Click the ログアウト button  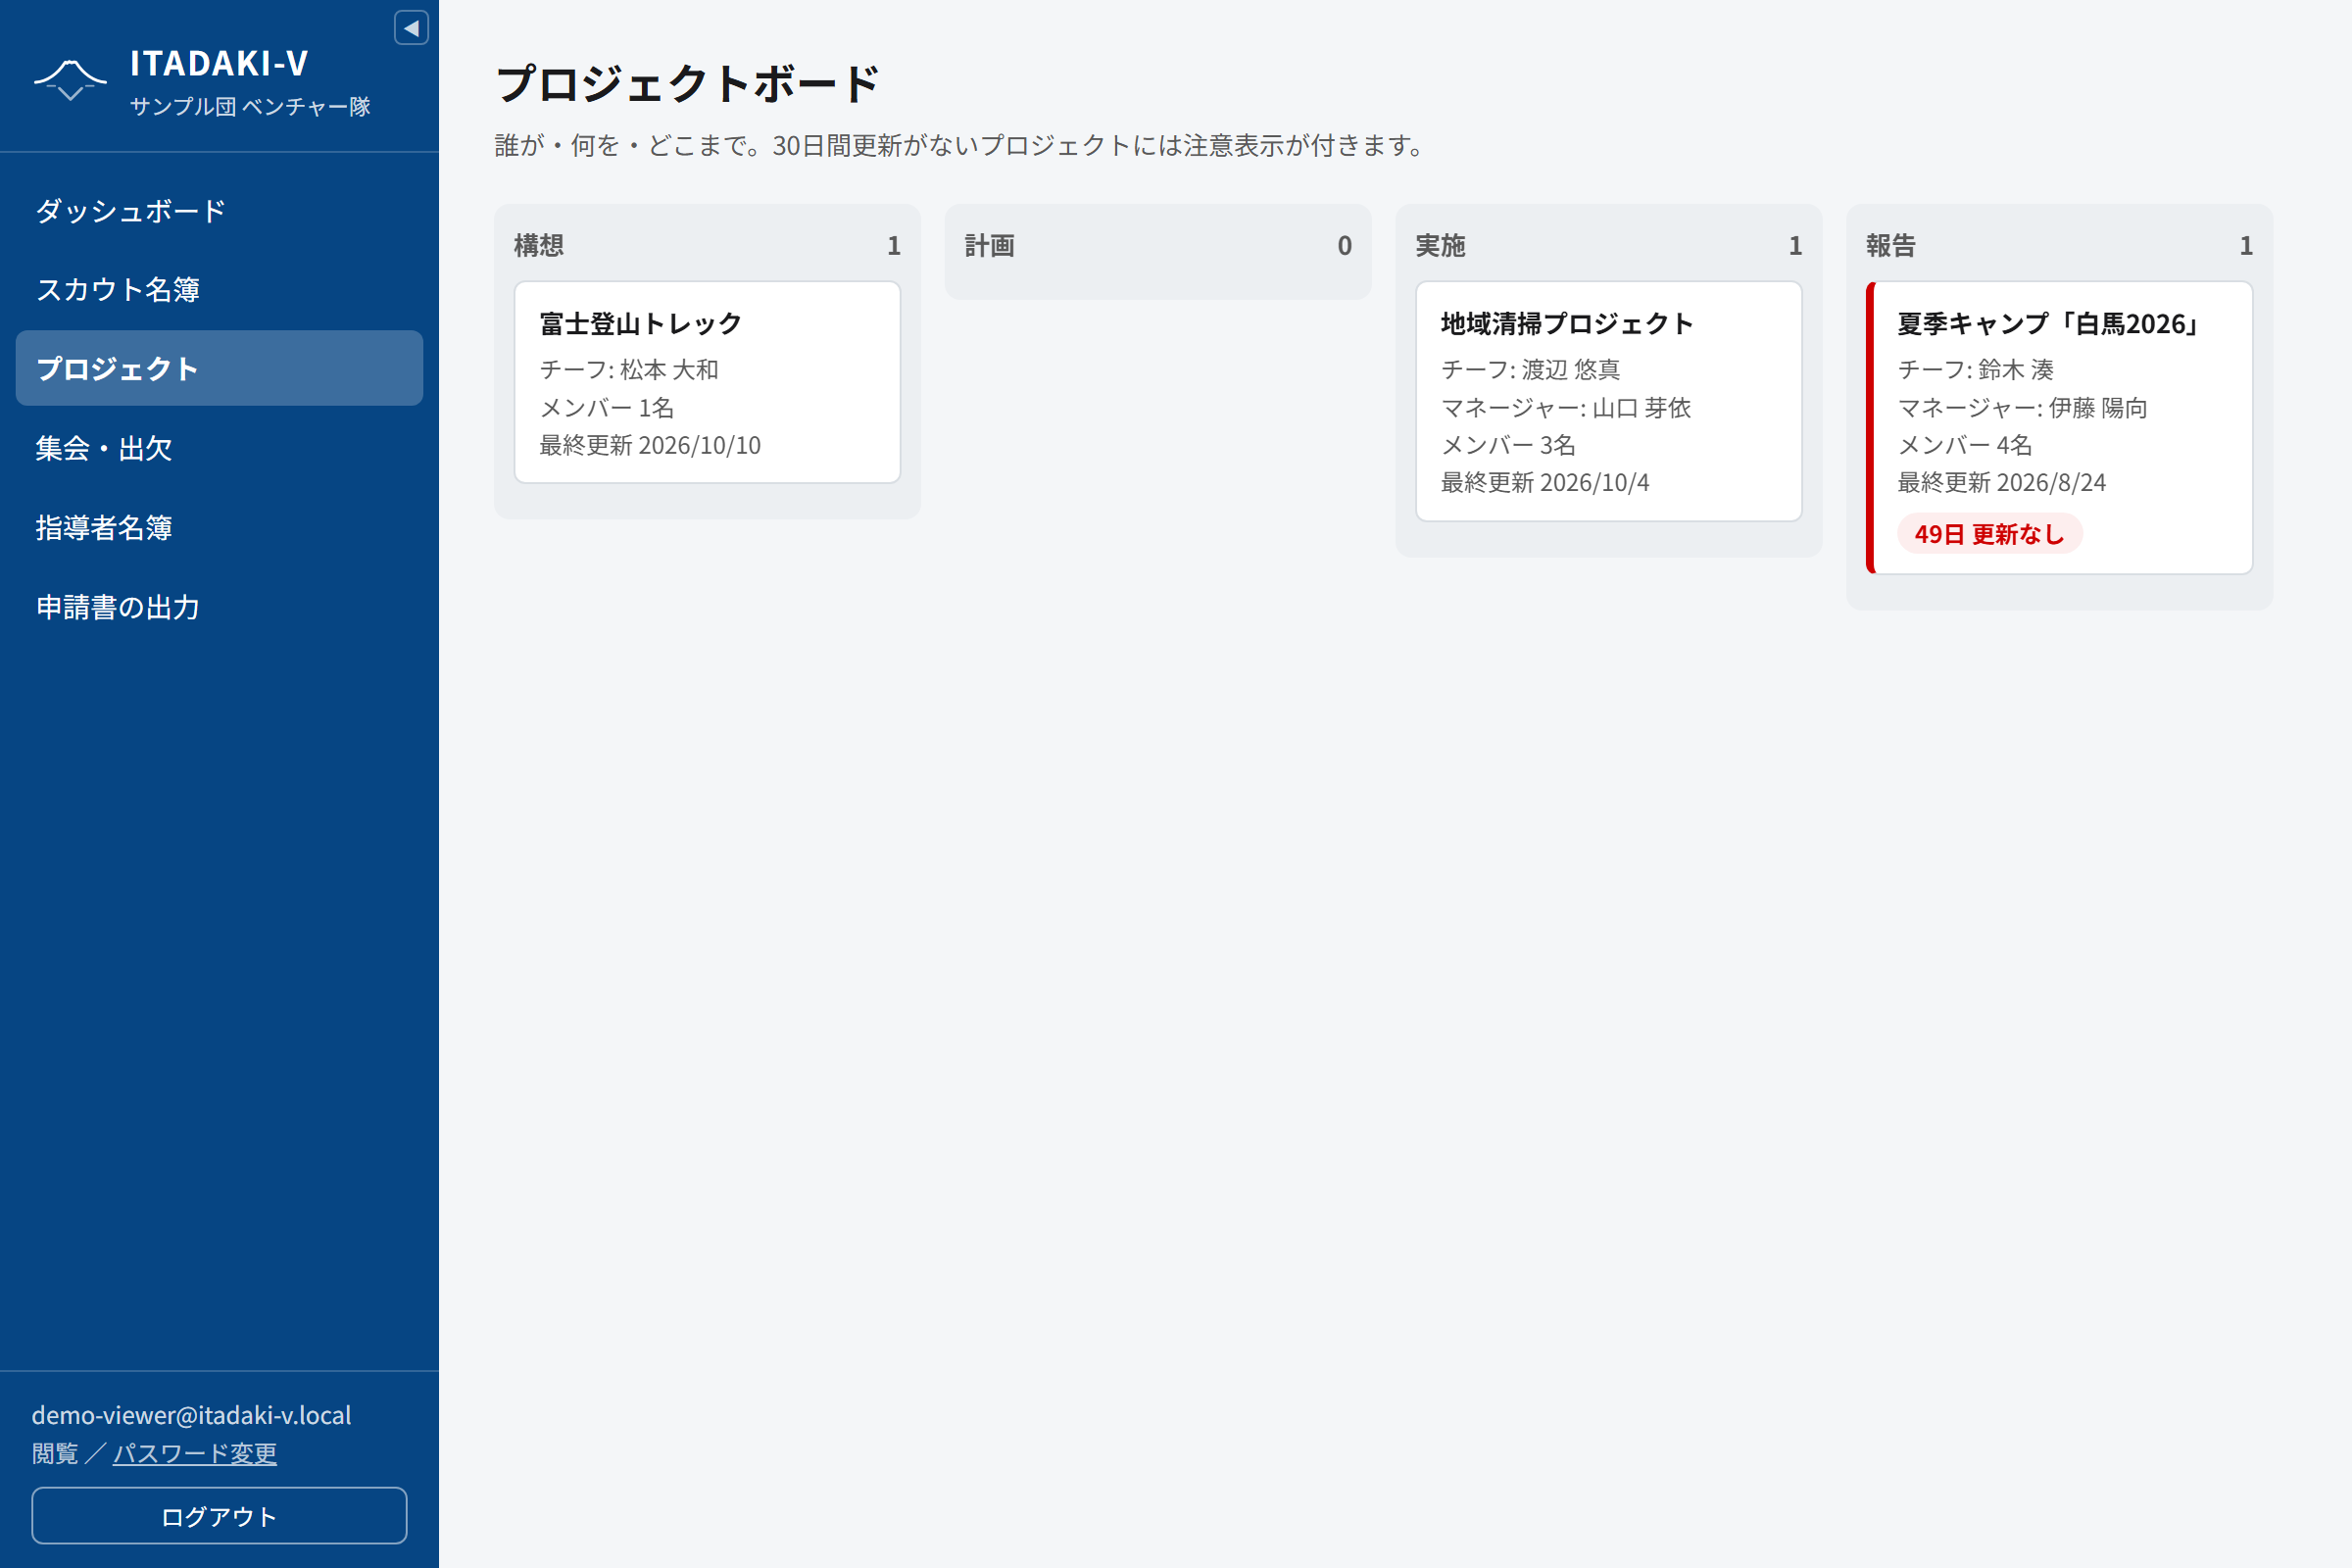tap(219, 1516)
